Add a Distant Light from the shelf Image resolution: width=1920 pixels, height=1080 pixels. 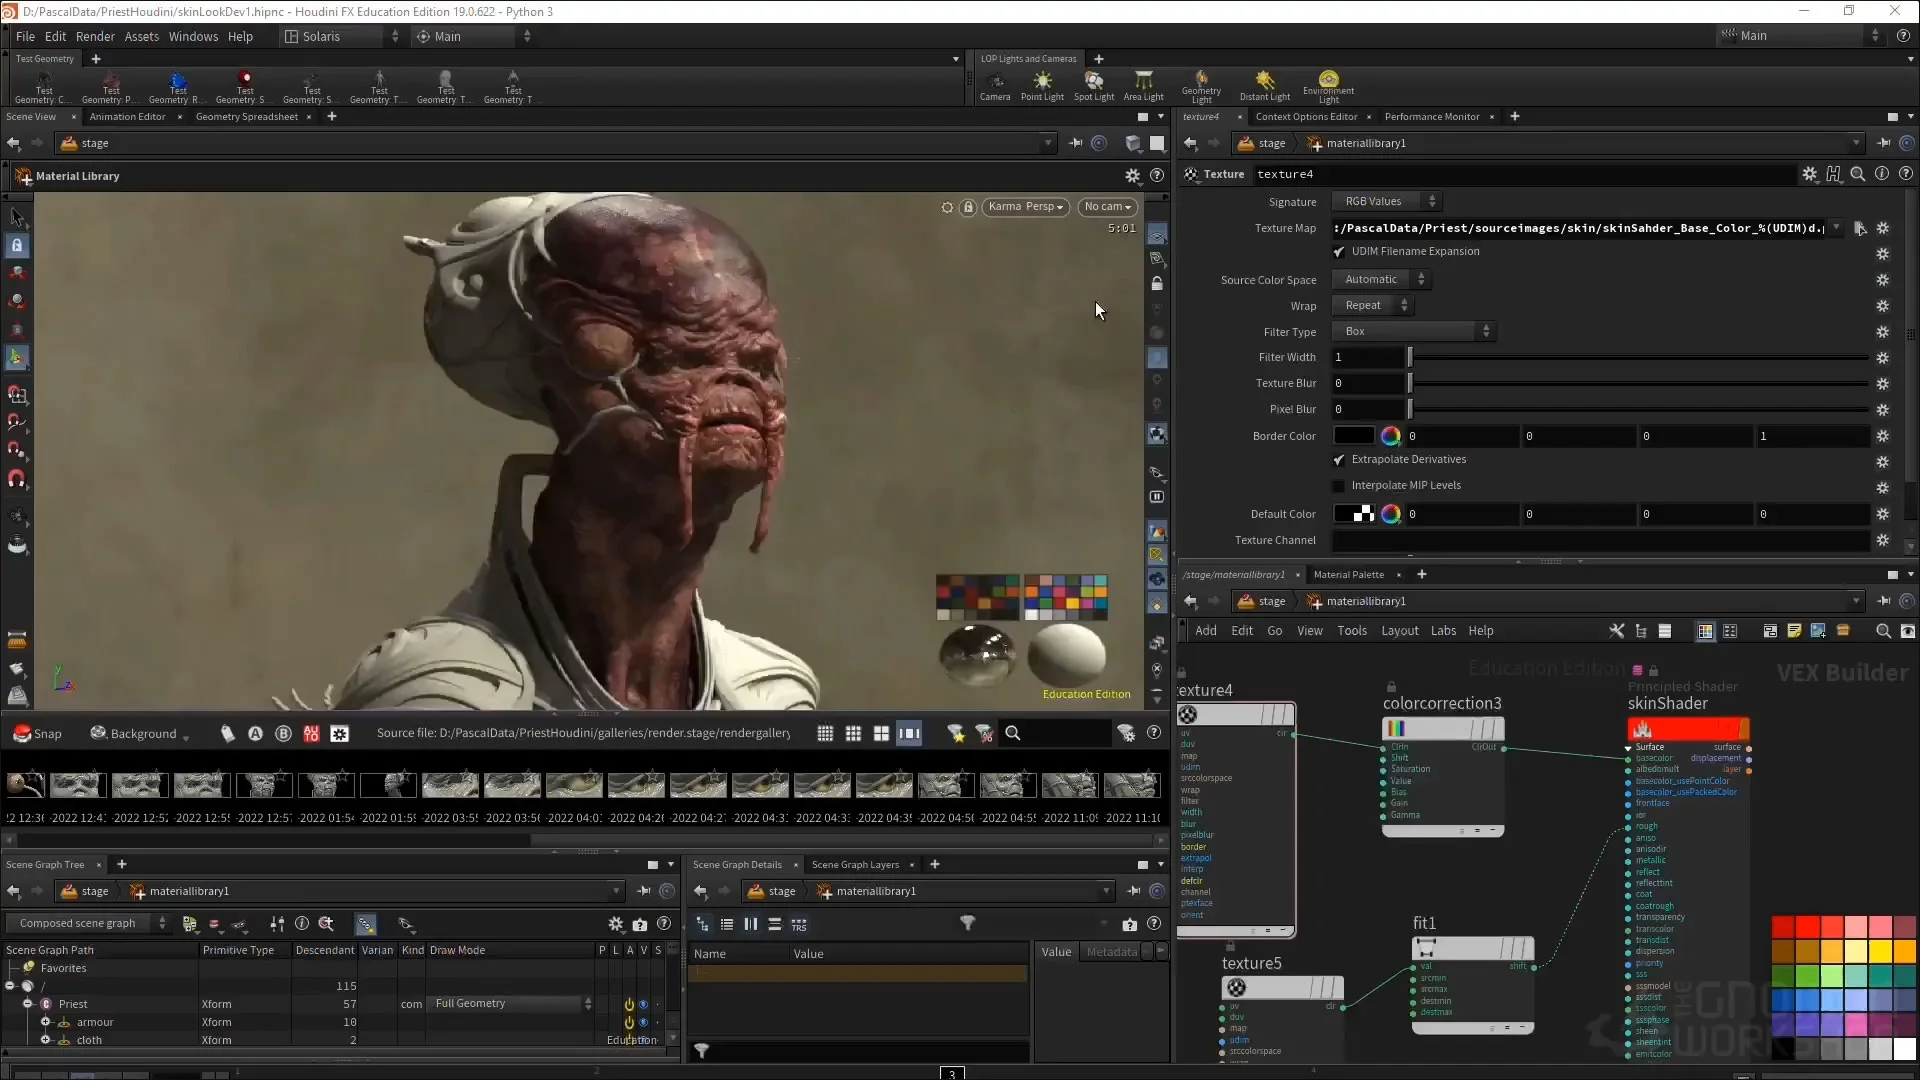click(1265, 86)
